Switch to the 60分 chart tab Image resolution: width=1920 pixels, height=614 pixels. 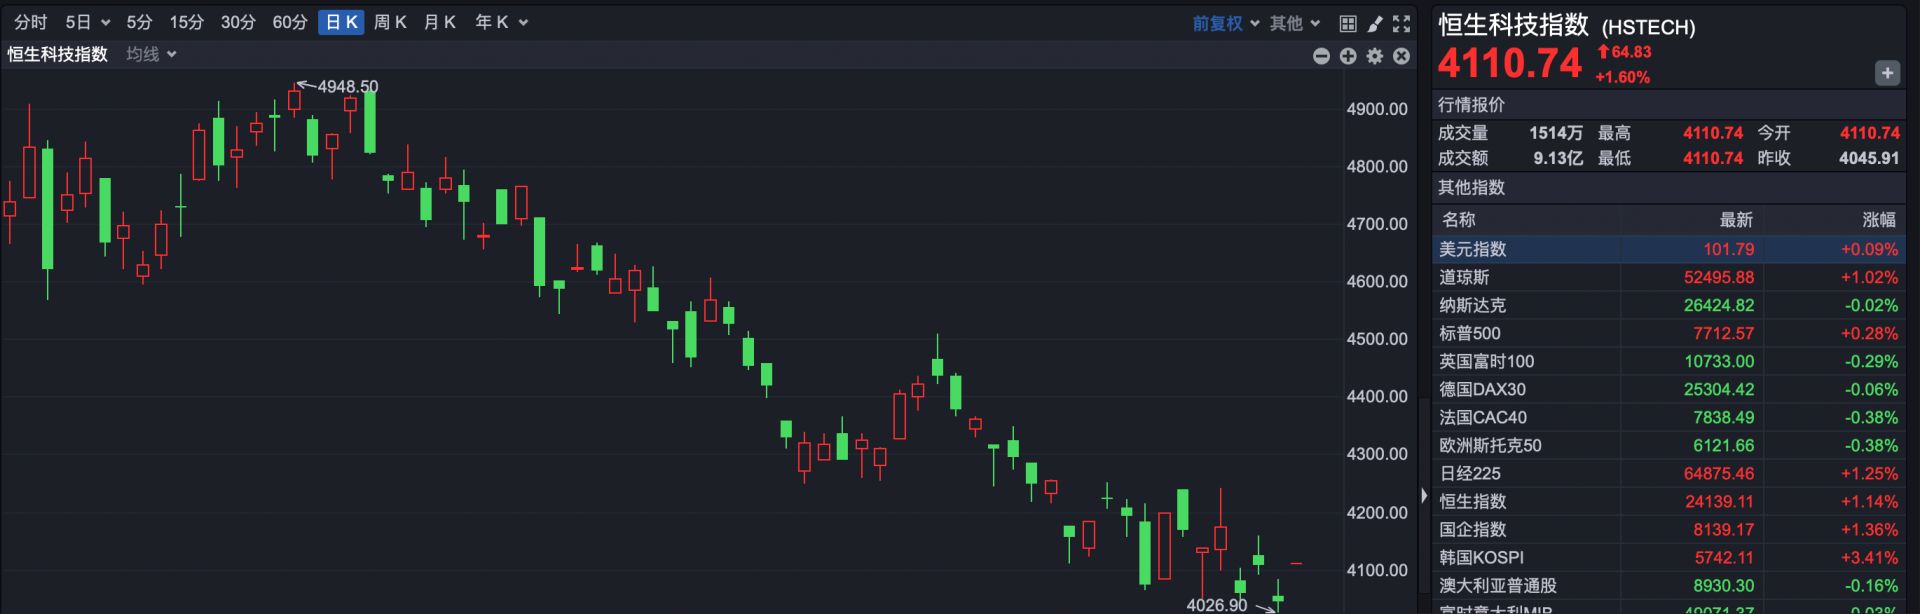290,22
